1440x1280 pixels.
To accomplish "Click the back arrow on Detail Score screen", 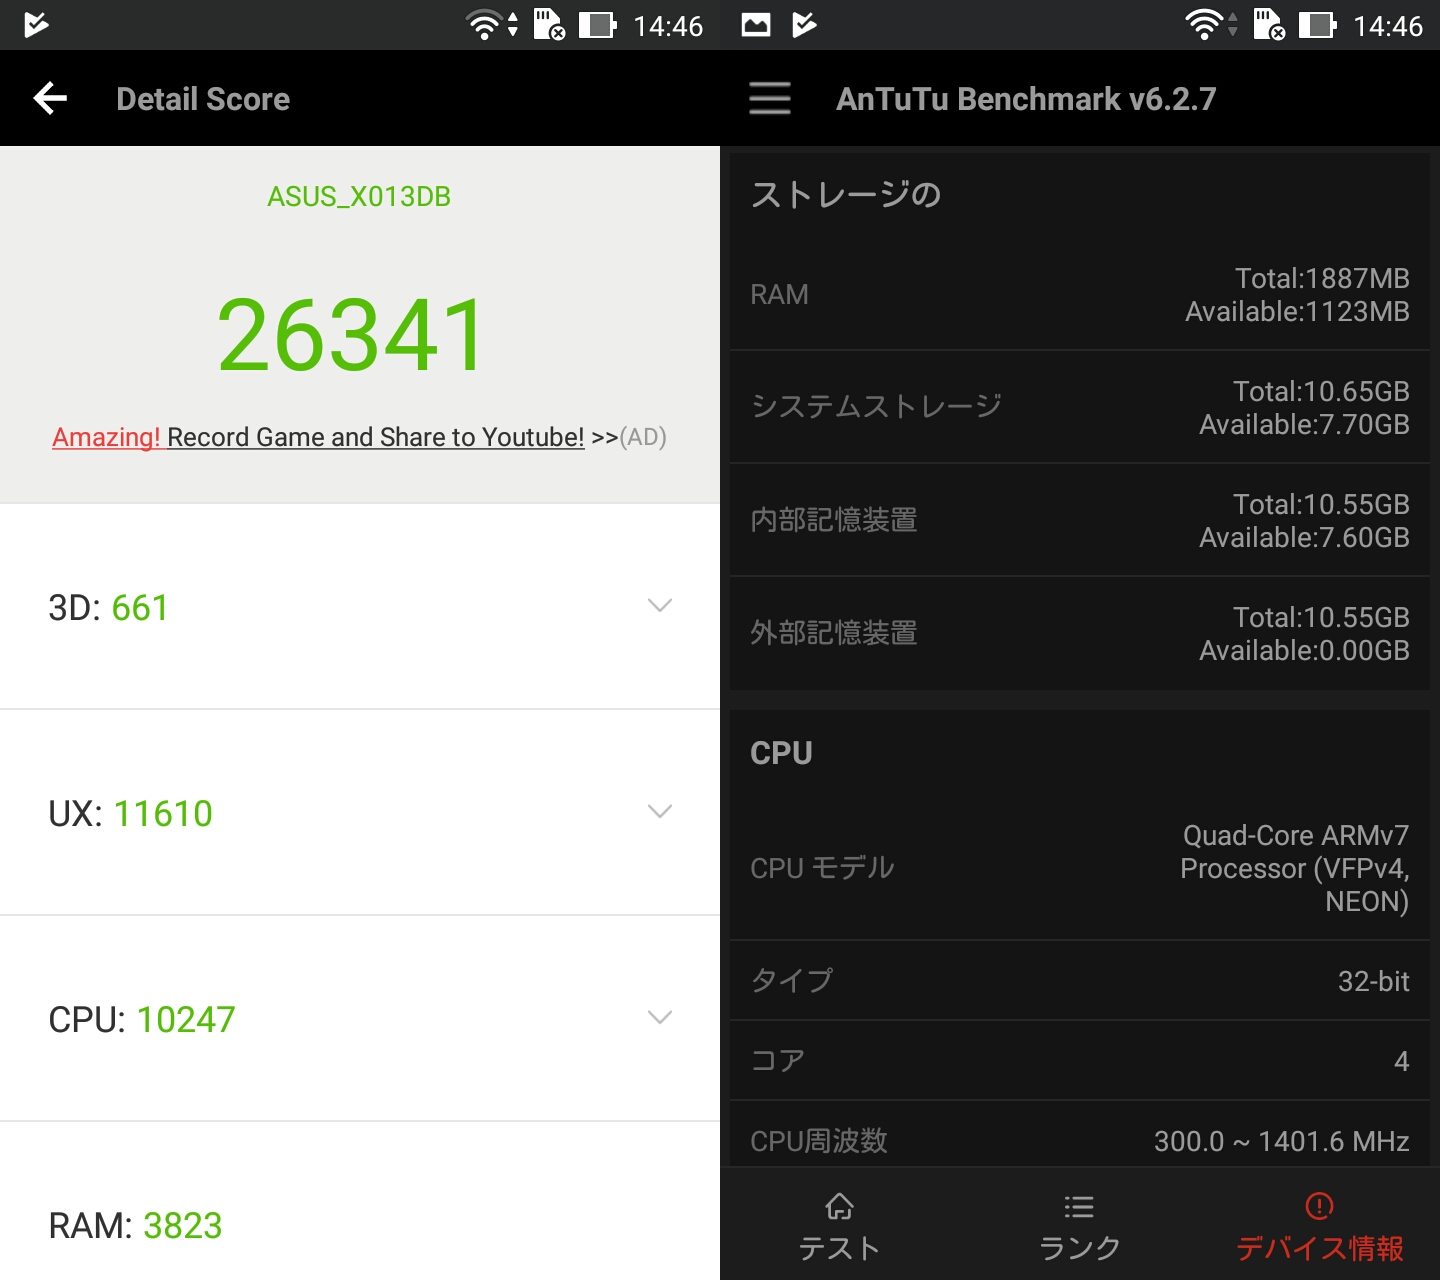I will (x=49, y=98).
